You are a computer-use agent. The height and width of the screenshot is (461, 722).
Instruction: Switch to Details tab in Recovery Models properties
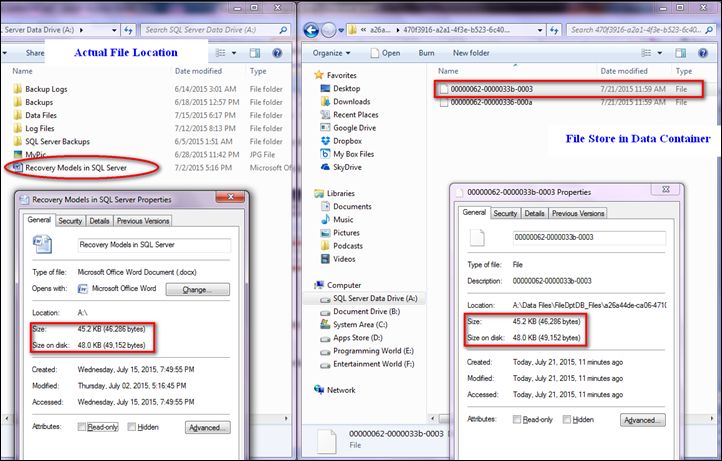(99, 221)
